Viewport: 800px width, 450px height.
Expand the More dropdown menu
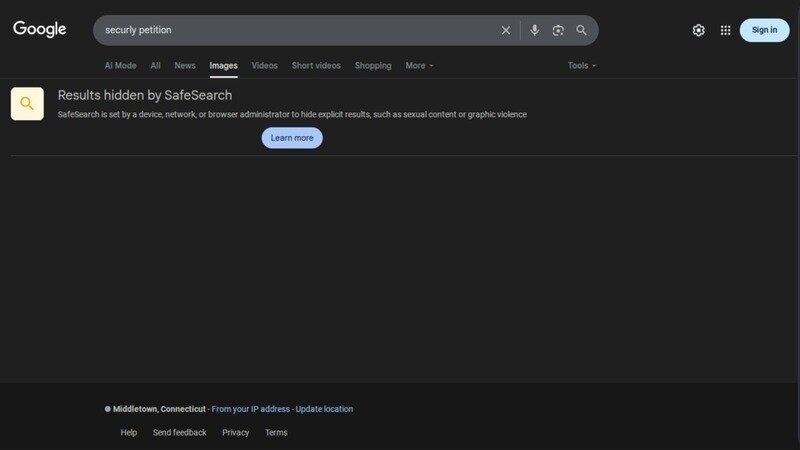[419, 66]
